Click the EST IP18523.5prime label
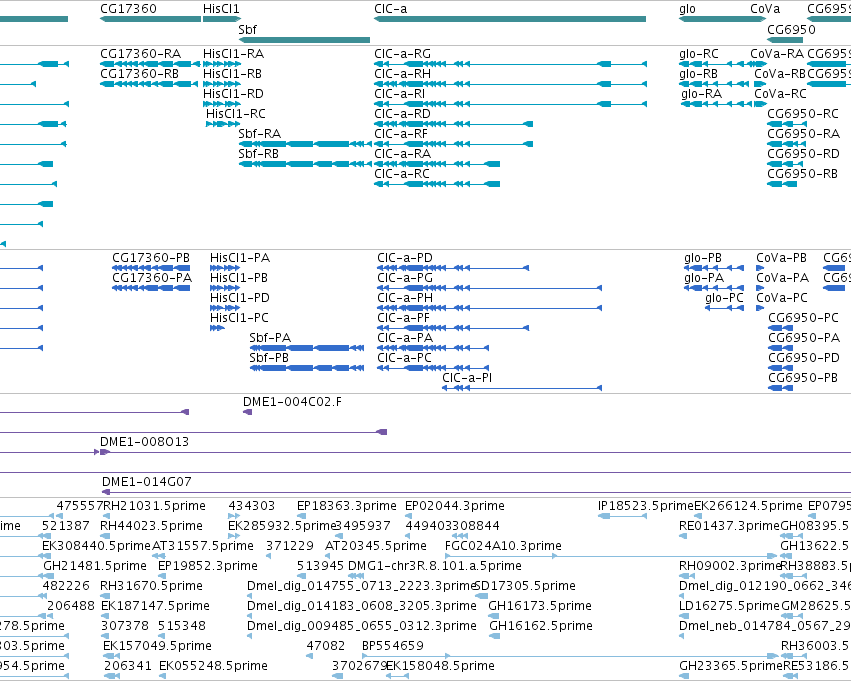The height and width of the screenshot is (681, 851). [646, 506]
